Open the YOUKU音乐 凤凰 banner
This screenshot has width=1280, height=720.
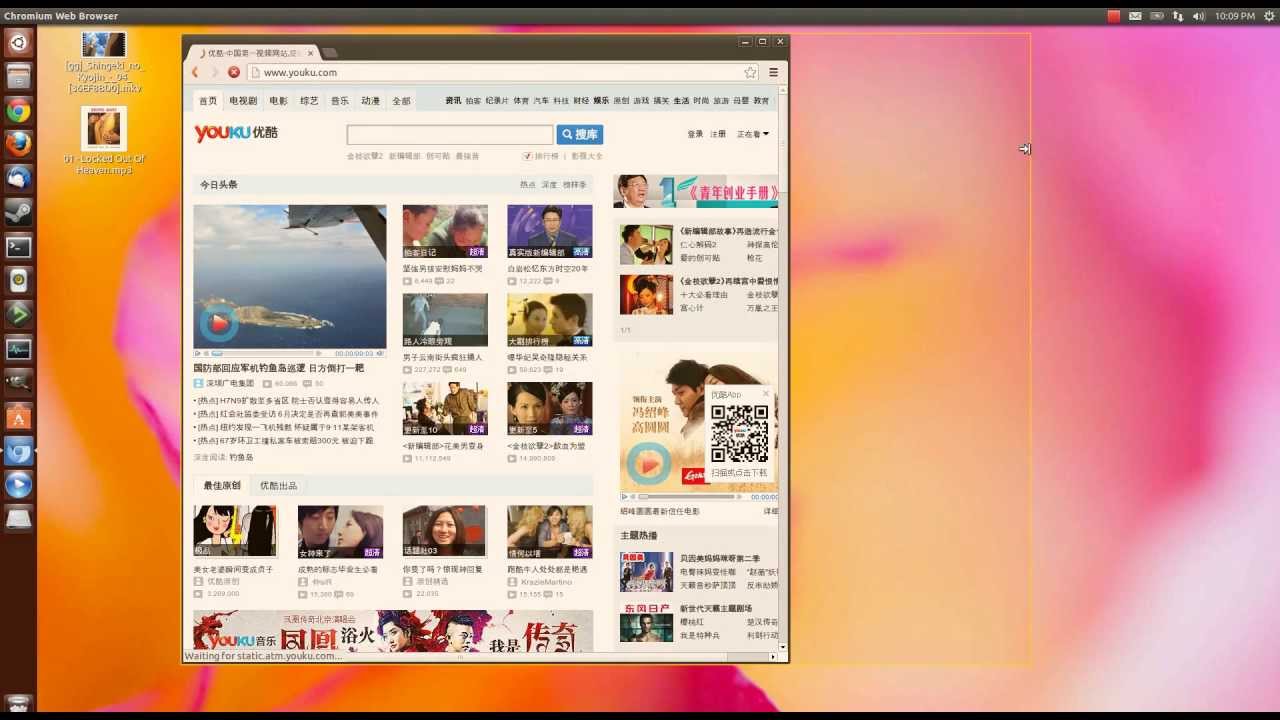click(x=393, y=631)
